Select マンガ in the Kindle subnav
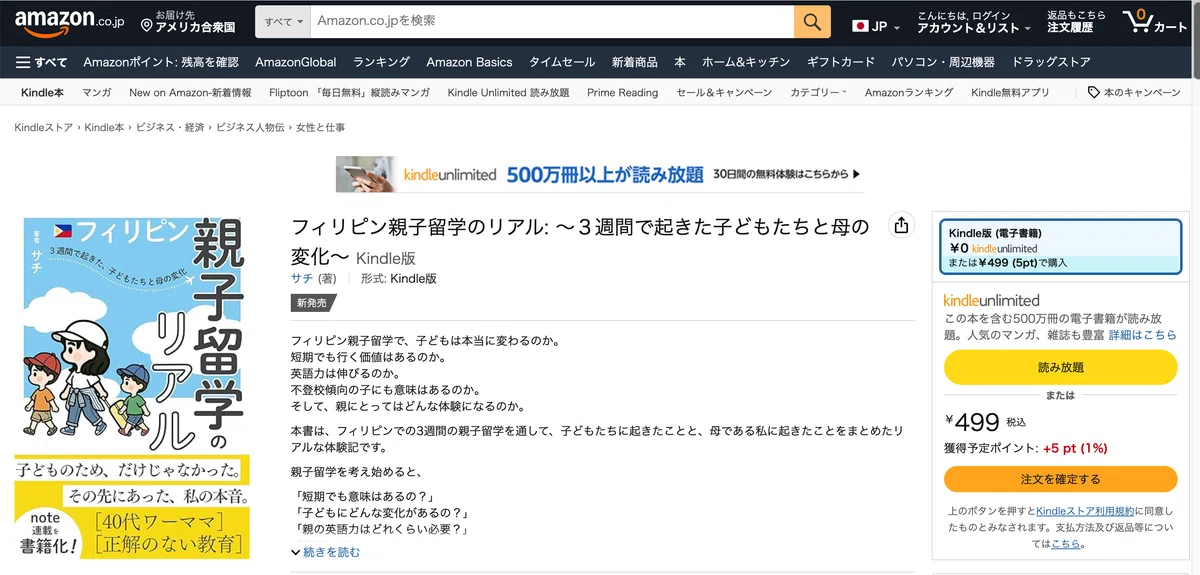The height and width of the screenshot is (575, 1200). point(97,92)
